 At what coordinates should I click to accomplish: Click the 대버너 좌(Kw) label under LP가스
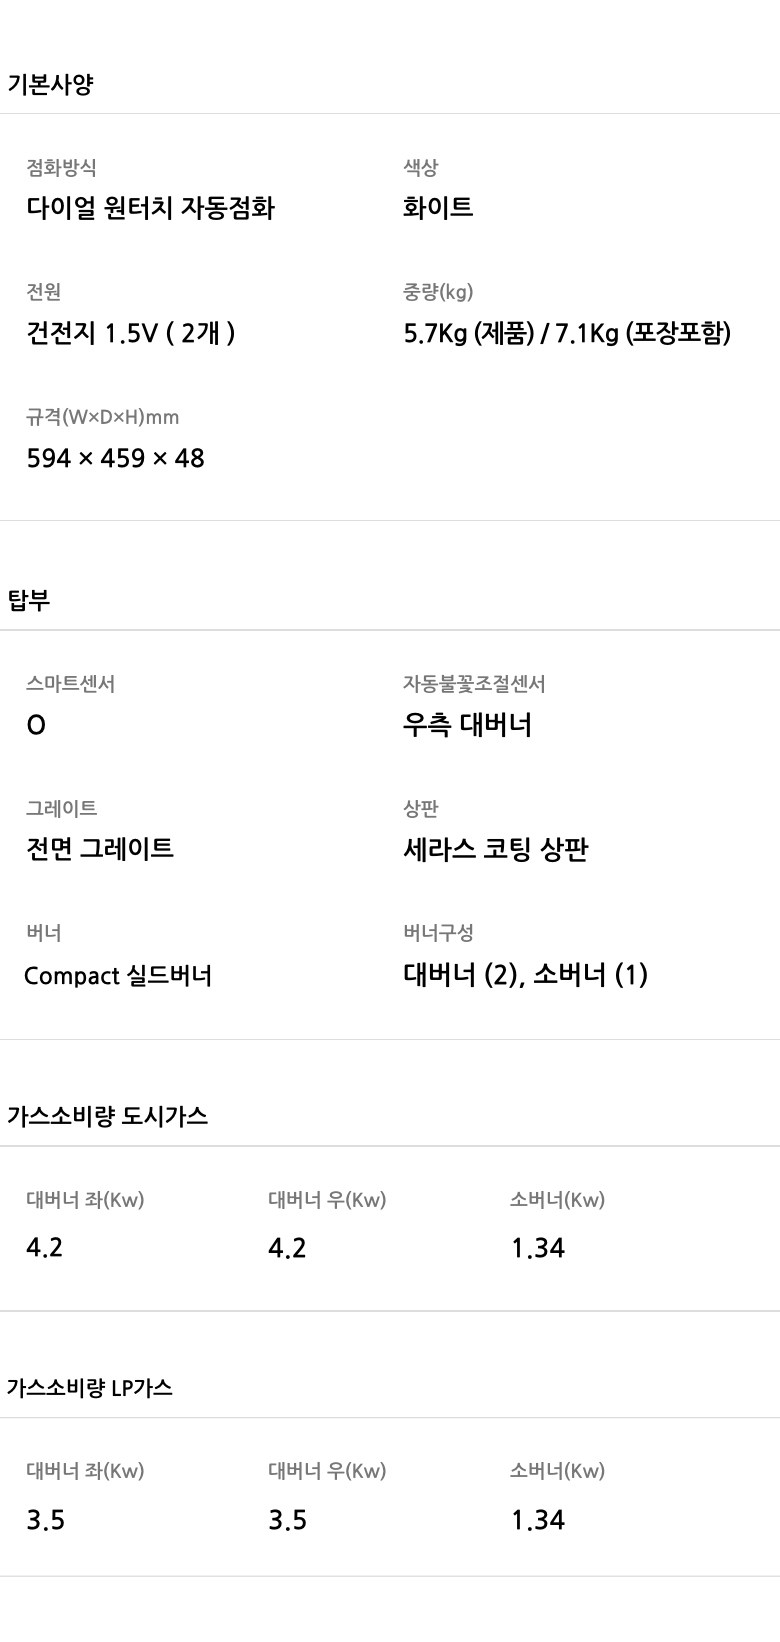[x=85, y=1471]
